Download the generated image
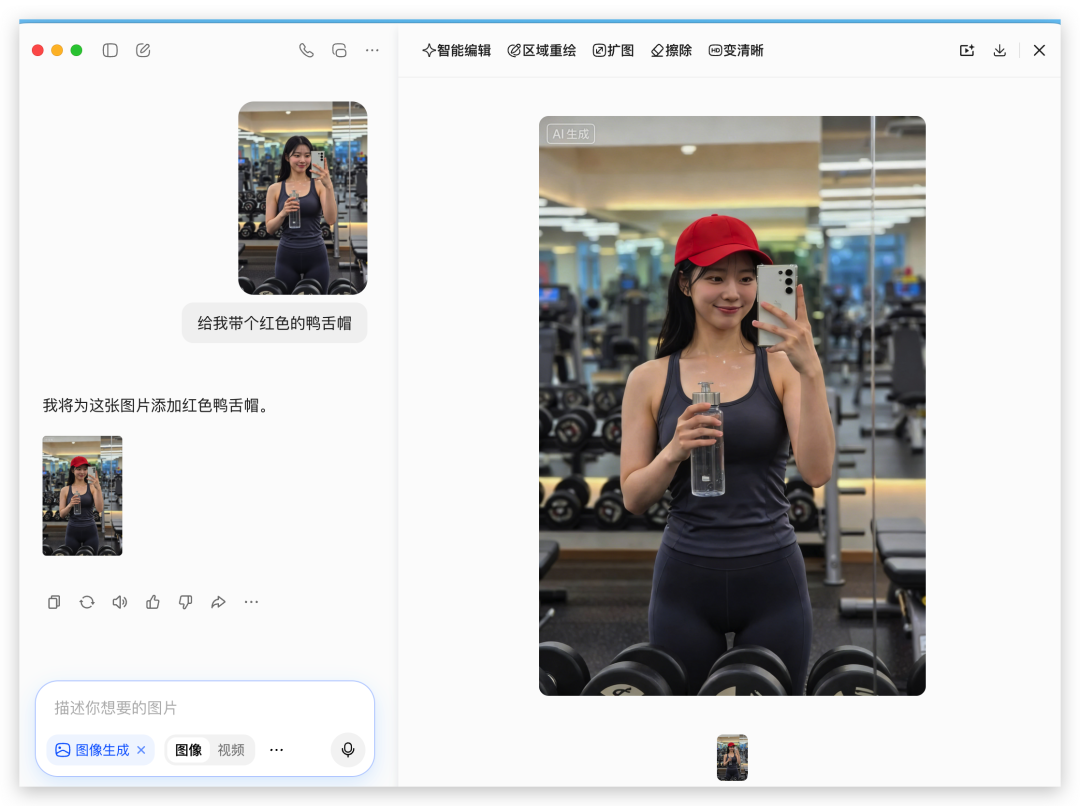The width and height of the screenshot is (1080, 806). click(x=999, y=50)
